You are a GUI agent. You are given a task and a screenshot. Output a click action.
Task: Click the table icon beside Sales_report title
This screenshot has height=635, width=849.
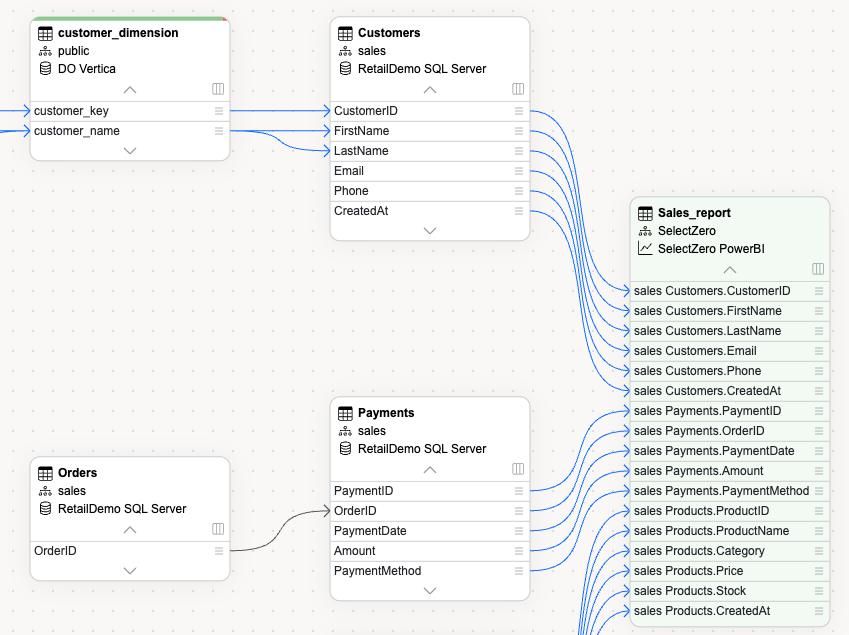pyautogui.click(x=645, y=213)
